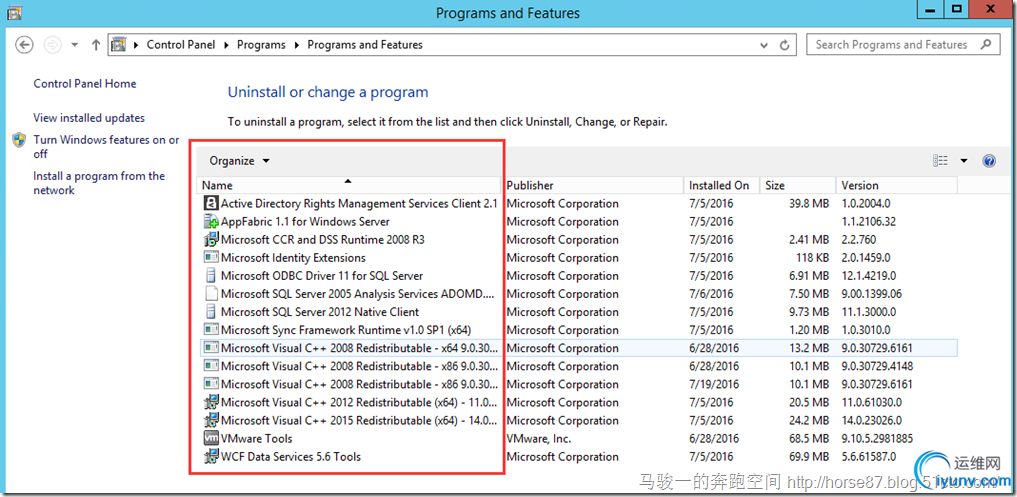Click the search magnifier icon

tap(986, 45)
